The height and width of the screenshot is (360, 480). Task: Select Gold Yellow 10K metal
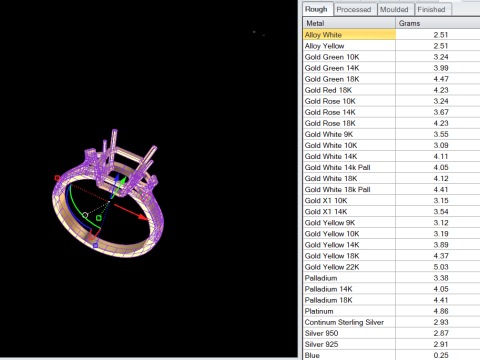point(391,234)
